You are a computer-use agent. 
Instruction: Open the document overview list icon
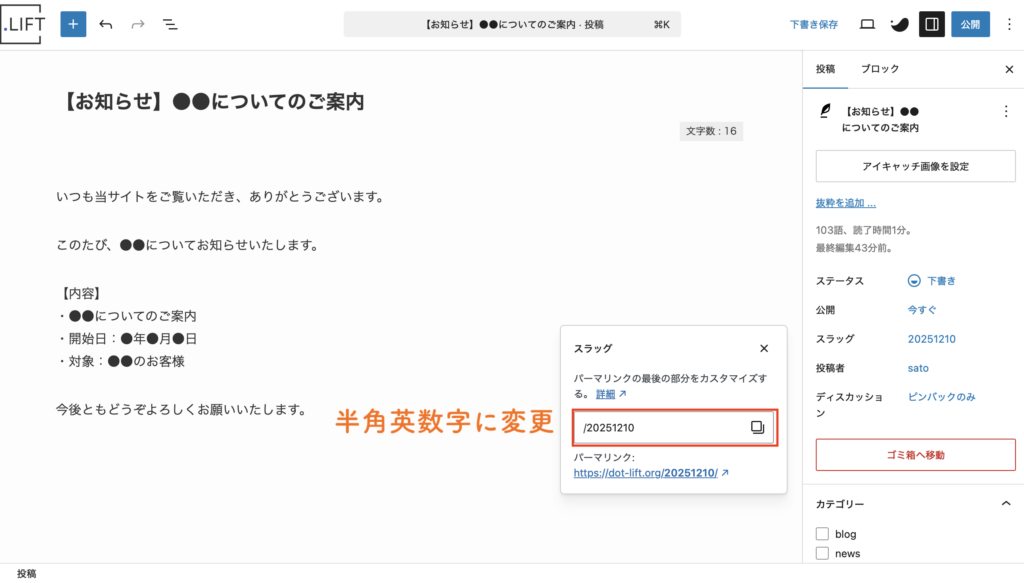(x=170, y=24)
